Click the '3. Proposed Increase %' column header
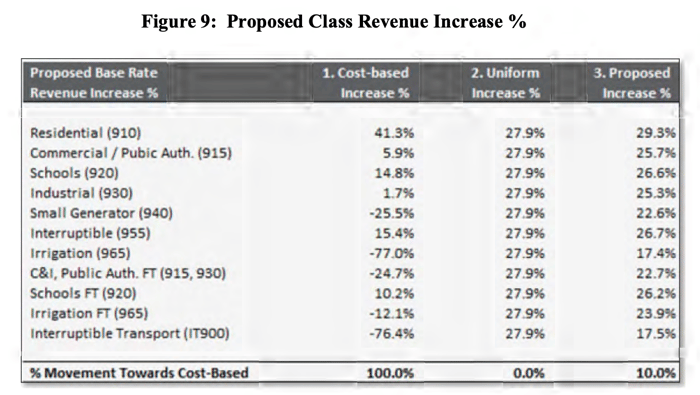Screen dimensions: 700x395 pyautogui.click(x=632, y=83)
